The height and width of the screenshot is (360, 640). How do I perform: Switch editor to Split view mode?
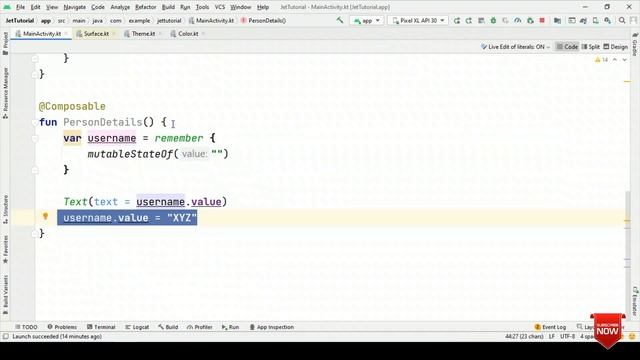coord(591,47)
